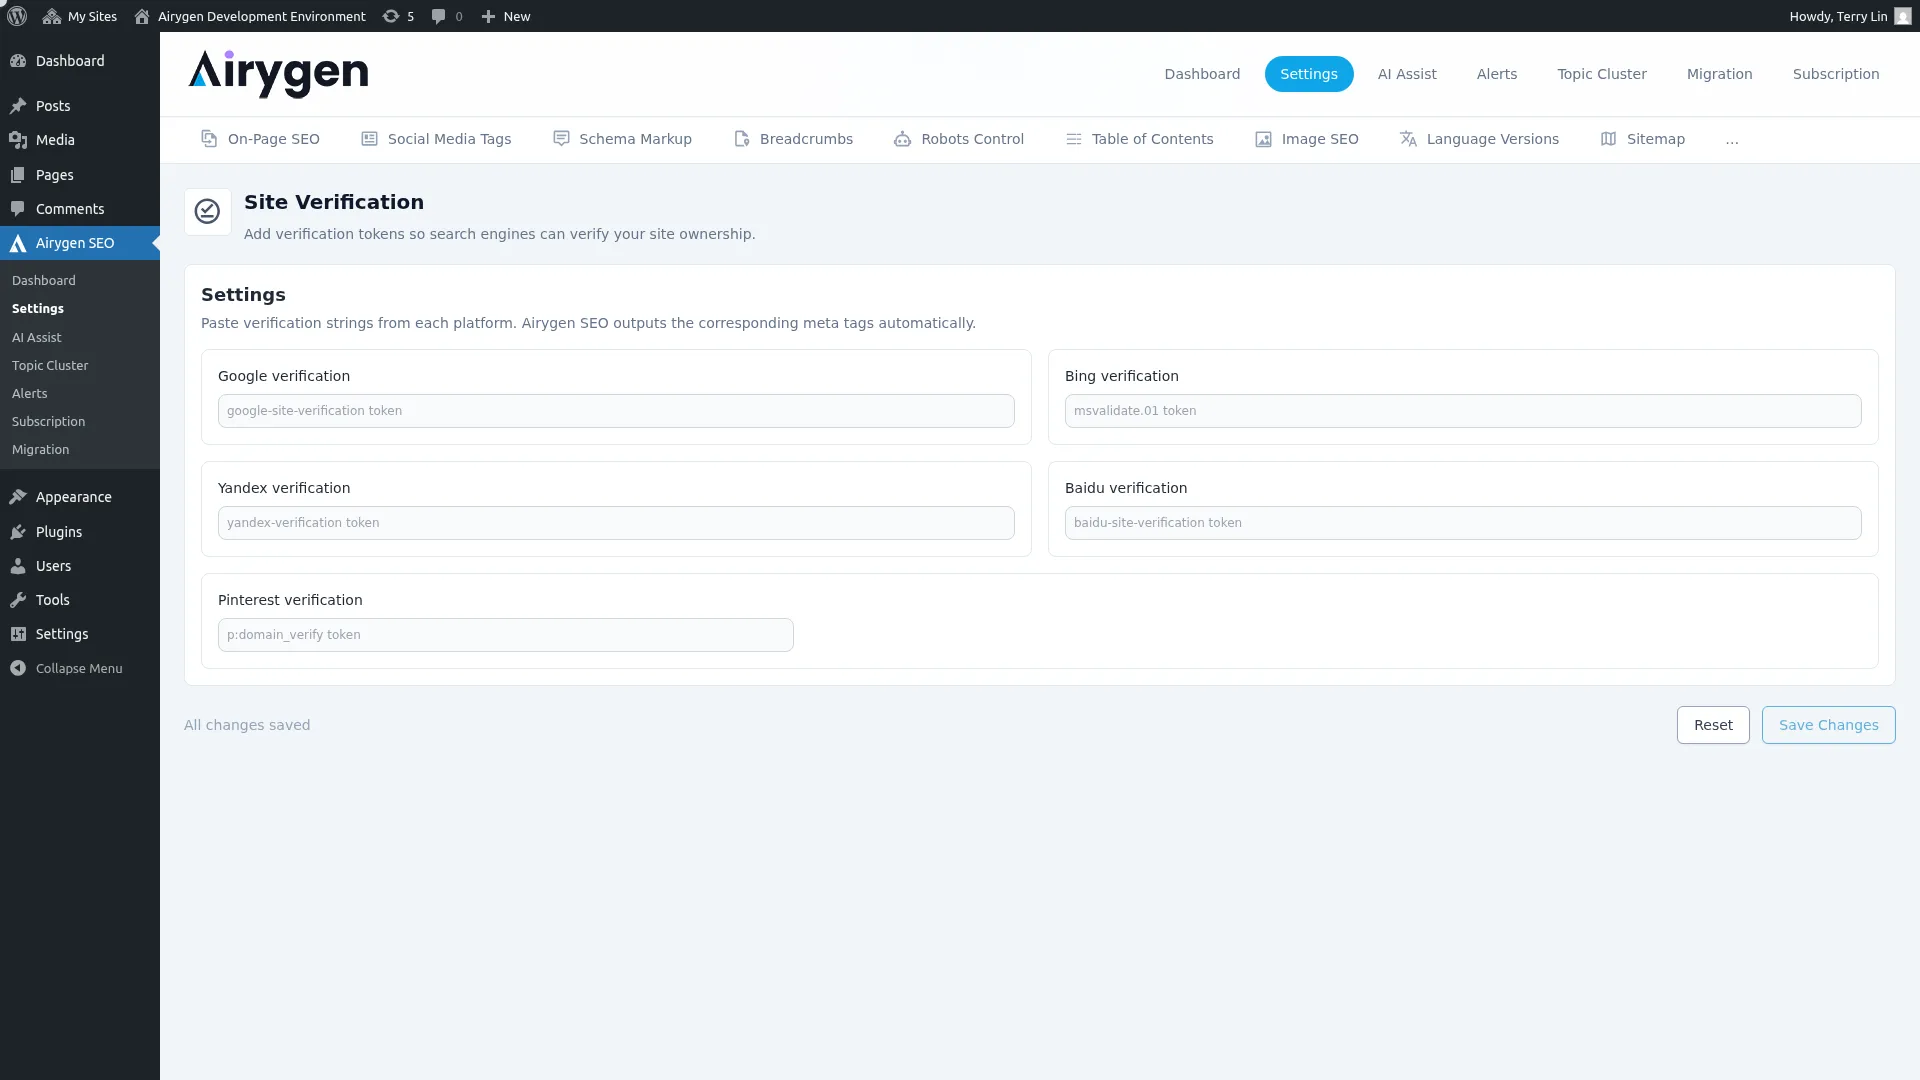1920x1080 pixels.
Task: Open Settings under Airygen SEO submenu
Action: coord(38,309)
